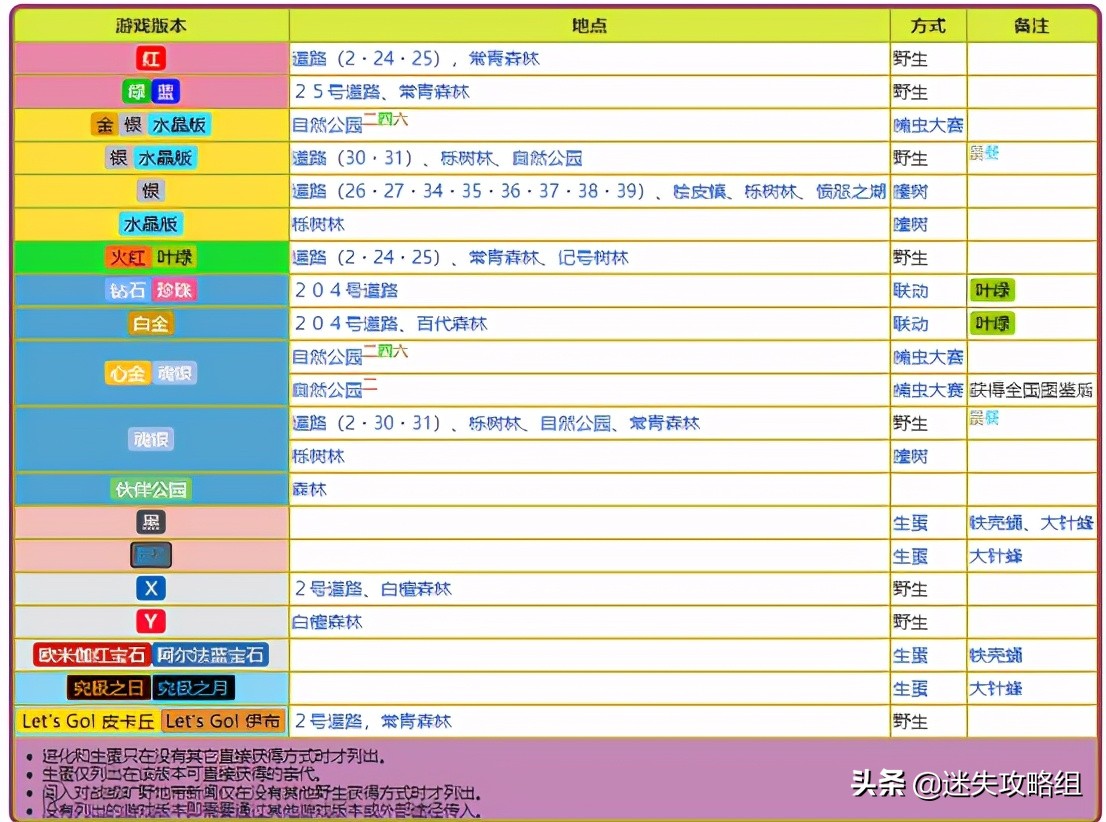The width and height of the screenshot is (1106, 822).
Task: Open the 愤怒之湖 location link
Action: pyautogui.click(x=850, y=191)
